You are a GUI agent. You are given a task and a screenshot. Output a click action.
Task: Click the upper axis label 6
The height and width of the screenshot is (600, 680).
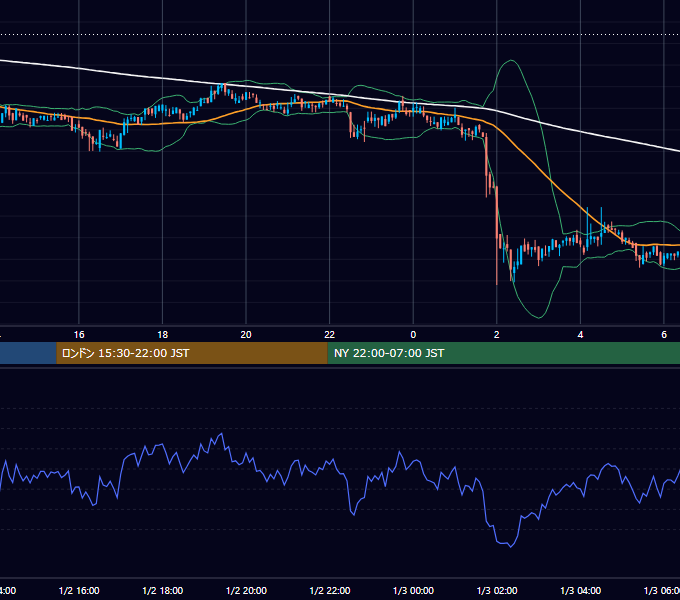664,334
